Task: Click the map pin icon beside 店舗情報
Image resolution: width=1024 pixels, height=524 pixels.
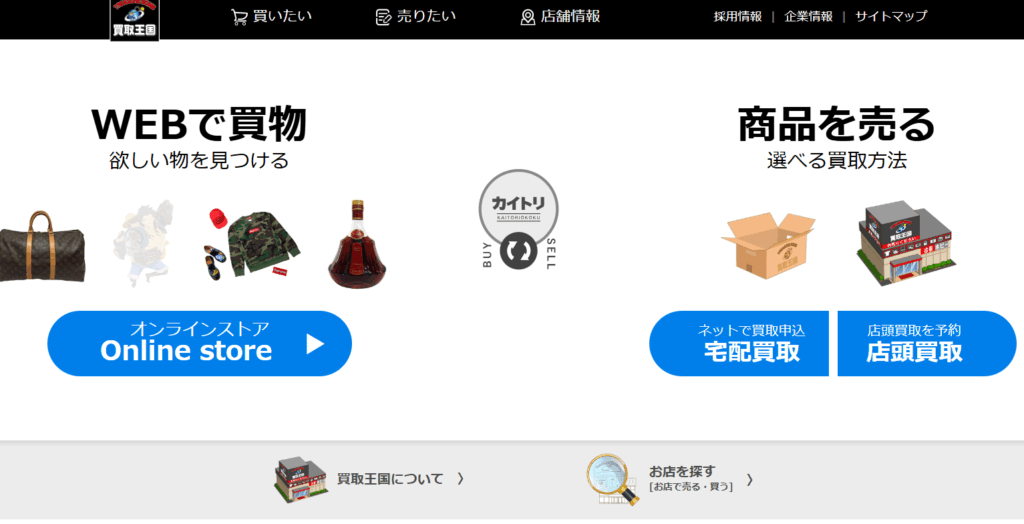Action: pyautogui.click(x=528, y=18)
